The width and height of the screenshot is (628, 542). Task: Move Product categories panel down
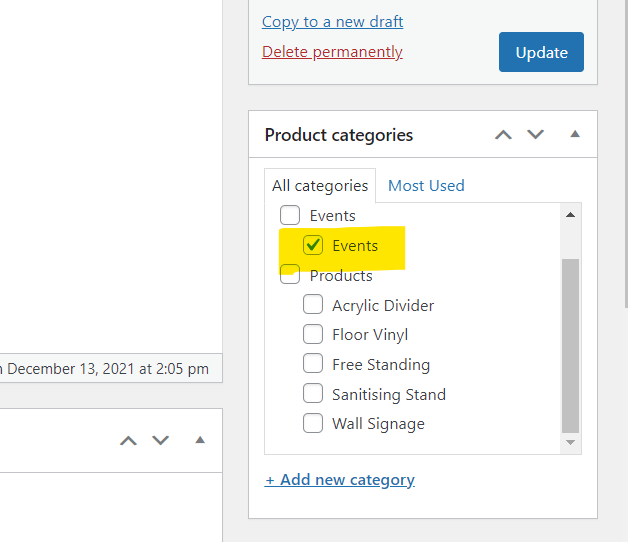coord(536,135)
